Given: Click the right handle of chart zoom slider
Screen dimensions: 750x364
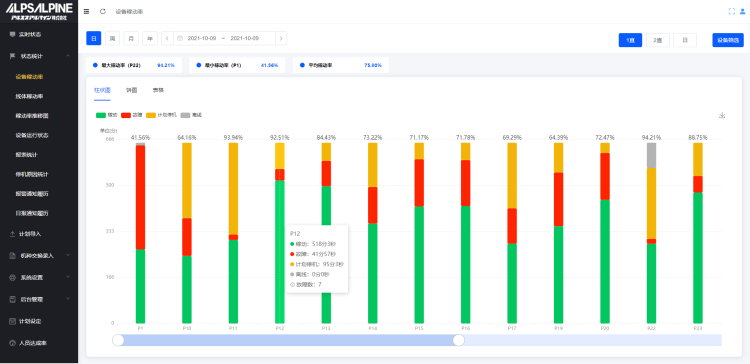Looking at the screenshot, I should pos(459,340).
